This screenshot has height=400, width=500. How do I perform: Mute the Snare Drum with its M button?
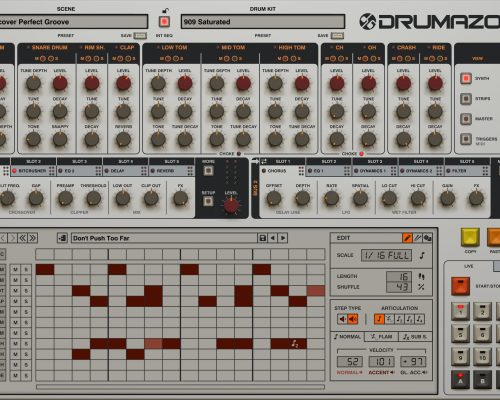42,59
